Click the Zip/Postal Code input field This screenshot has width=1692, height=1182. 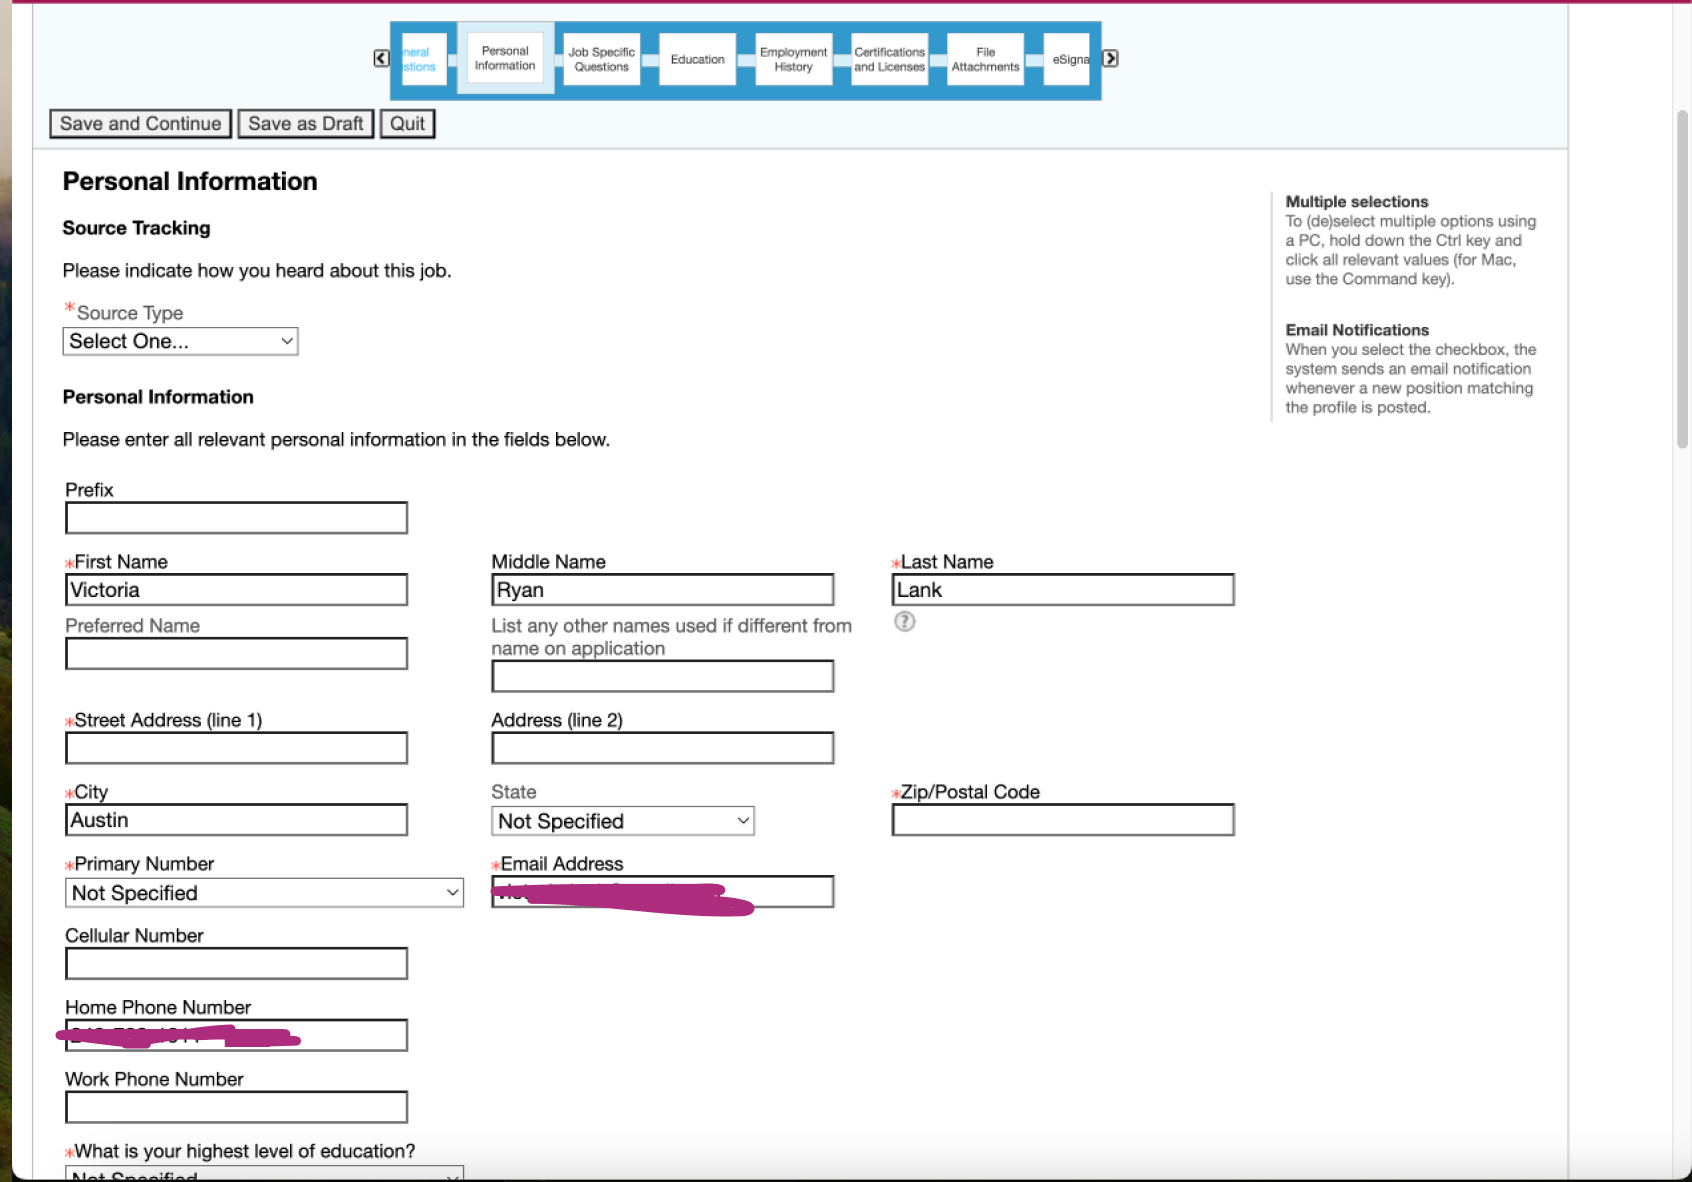tap(1062, 820)
